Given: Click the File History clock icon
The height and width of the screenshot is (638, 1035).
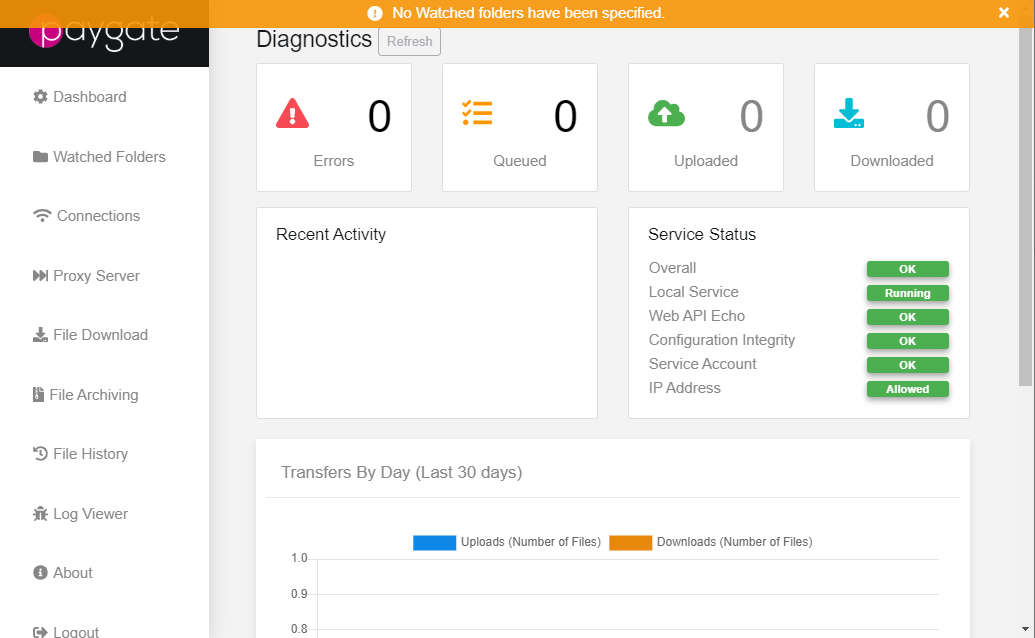Looking at the screenshot, I should [x=40, y=454].
